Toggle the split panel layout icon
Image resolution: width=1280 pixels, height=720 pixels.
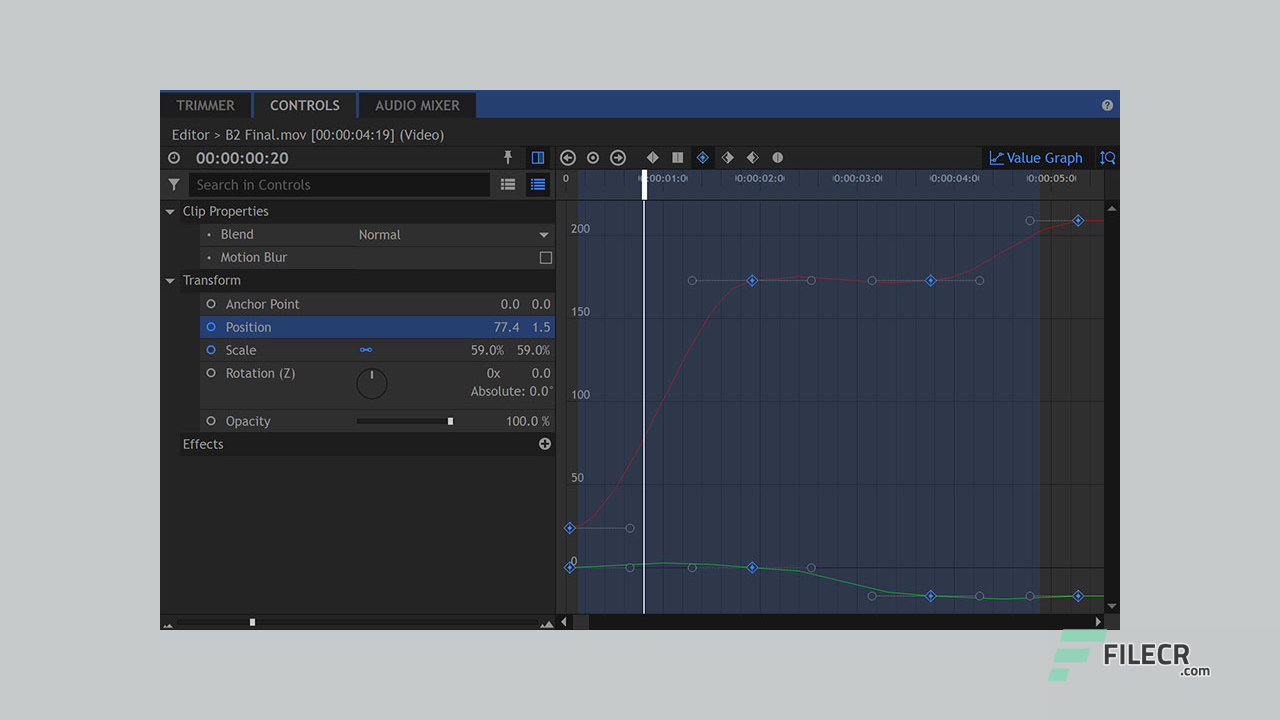click(538, 158)
